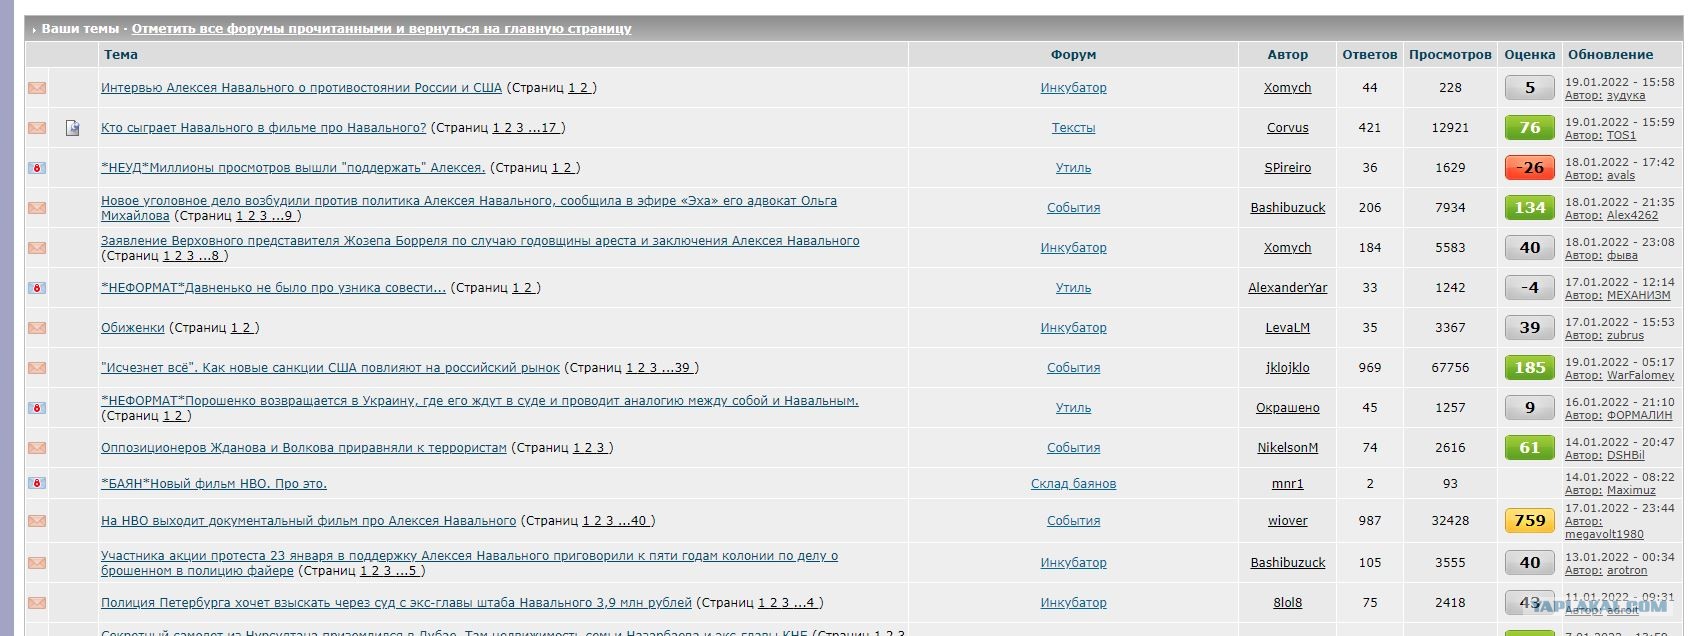Image resolution: width=1693 pixels, height=636 pixels.
Task: Open author profile mnr1
Action: (1287, 484)
